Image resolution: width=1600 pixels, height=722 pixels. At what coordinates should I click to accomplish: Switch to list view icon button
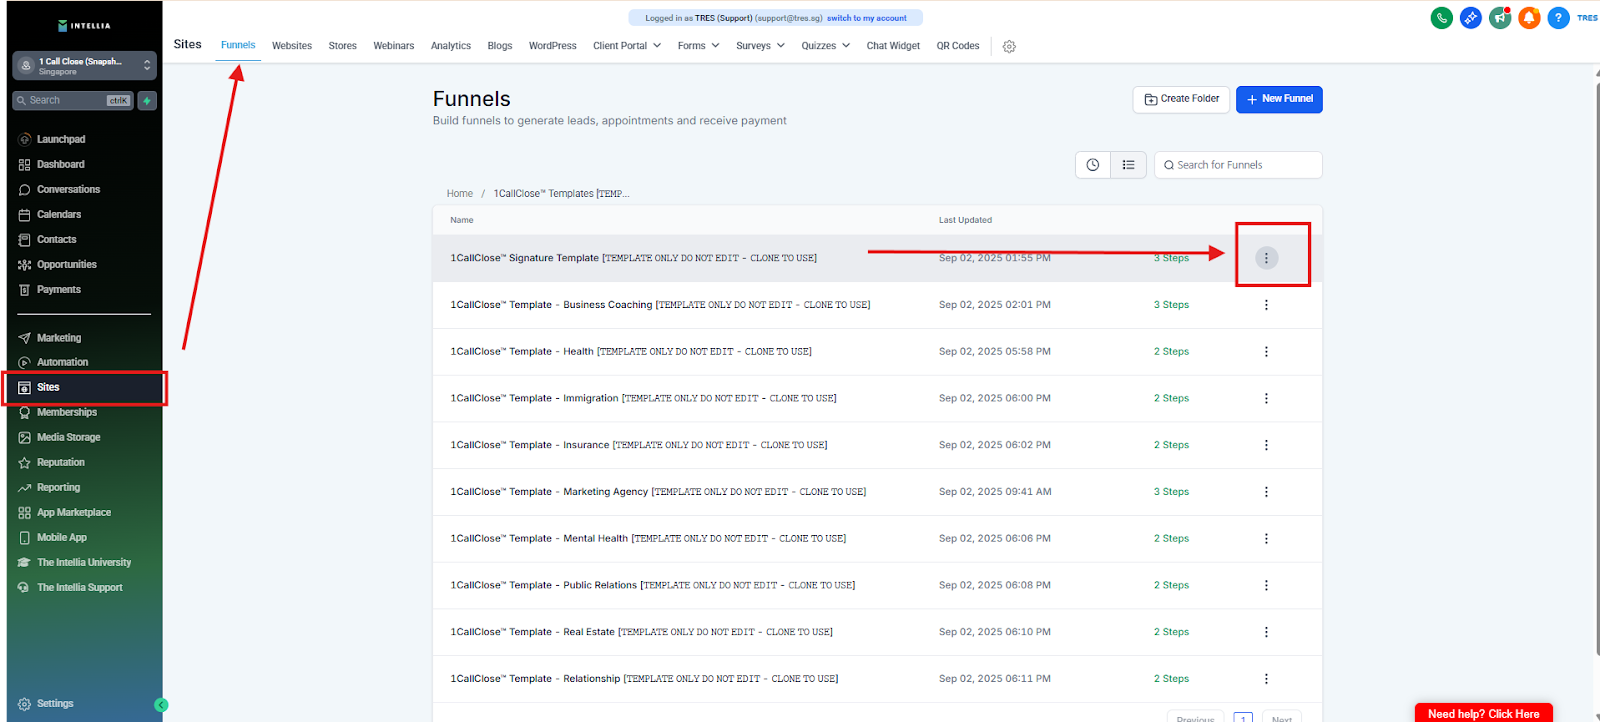coord(1129,165)
